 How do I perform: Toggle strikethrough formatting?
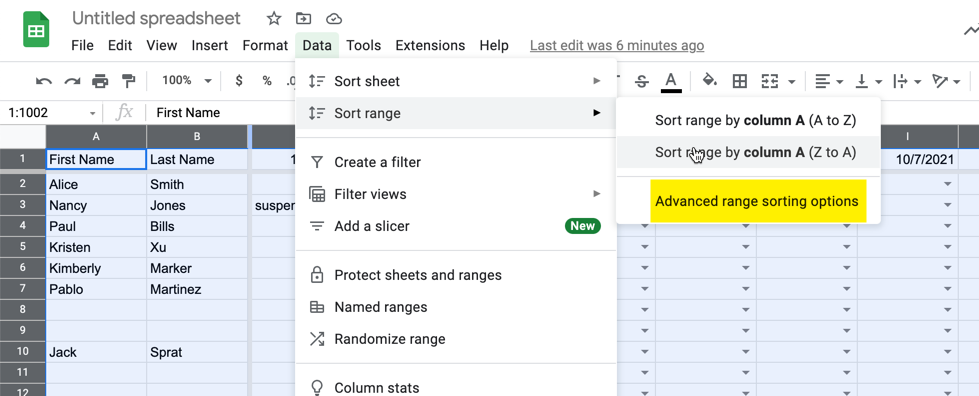point(641,81)
